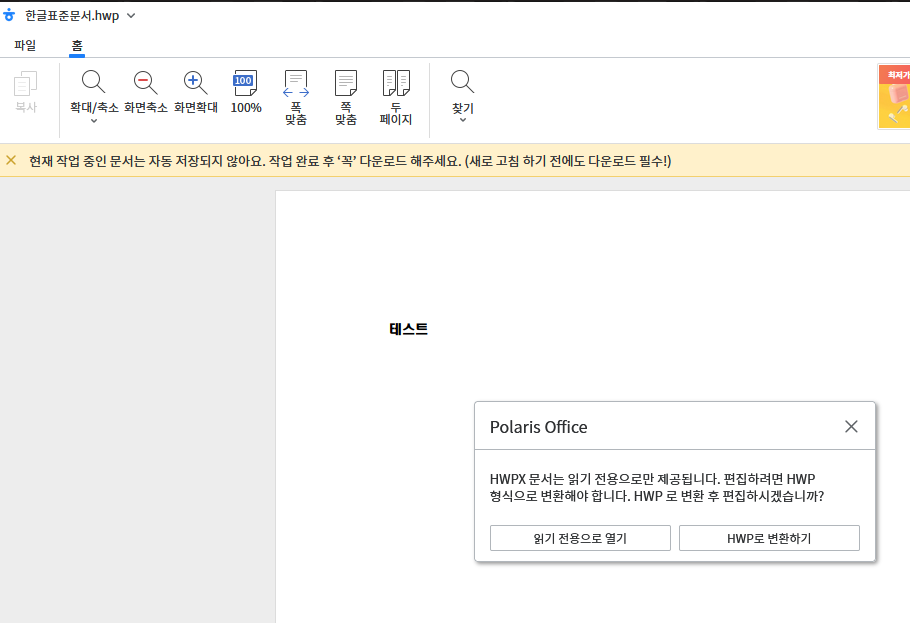Click the promotional banner thumbnail at right
The height and width of the screenshot is (623, 910).
[894, 96]
